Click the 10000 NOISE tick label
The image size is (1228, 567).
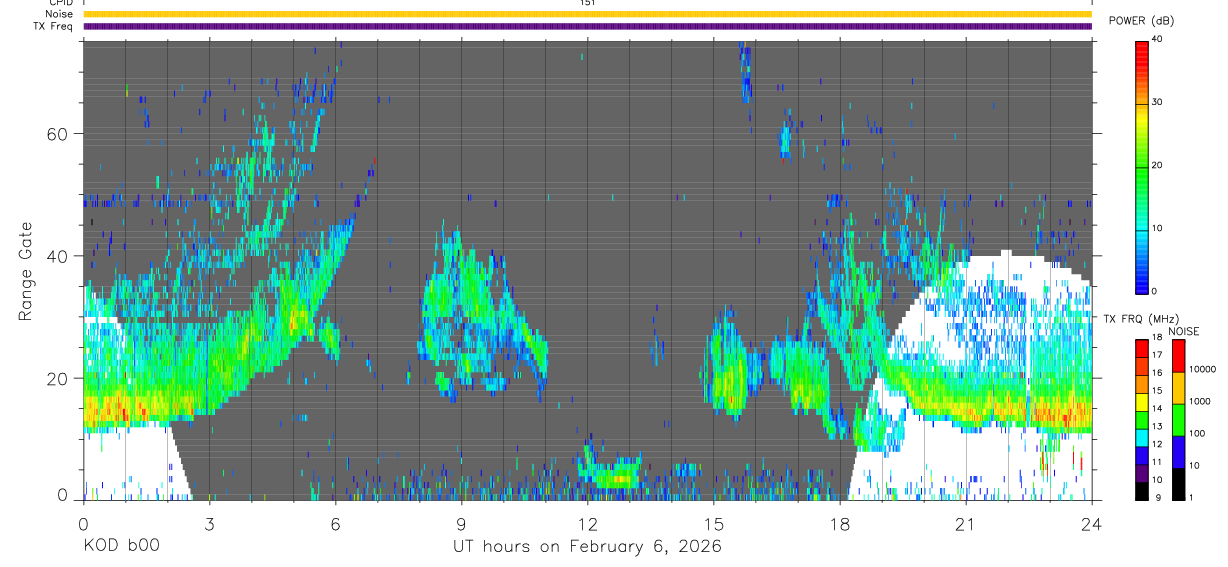coord(1202,370)
